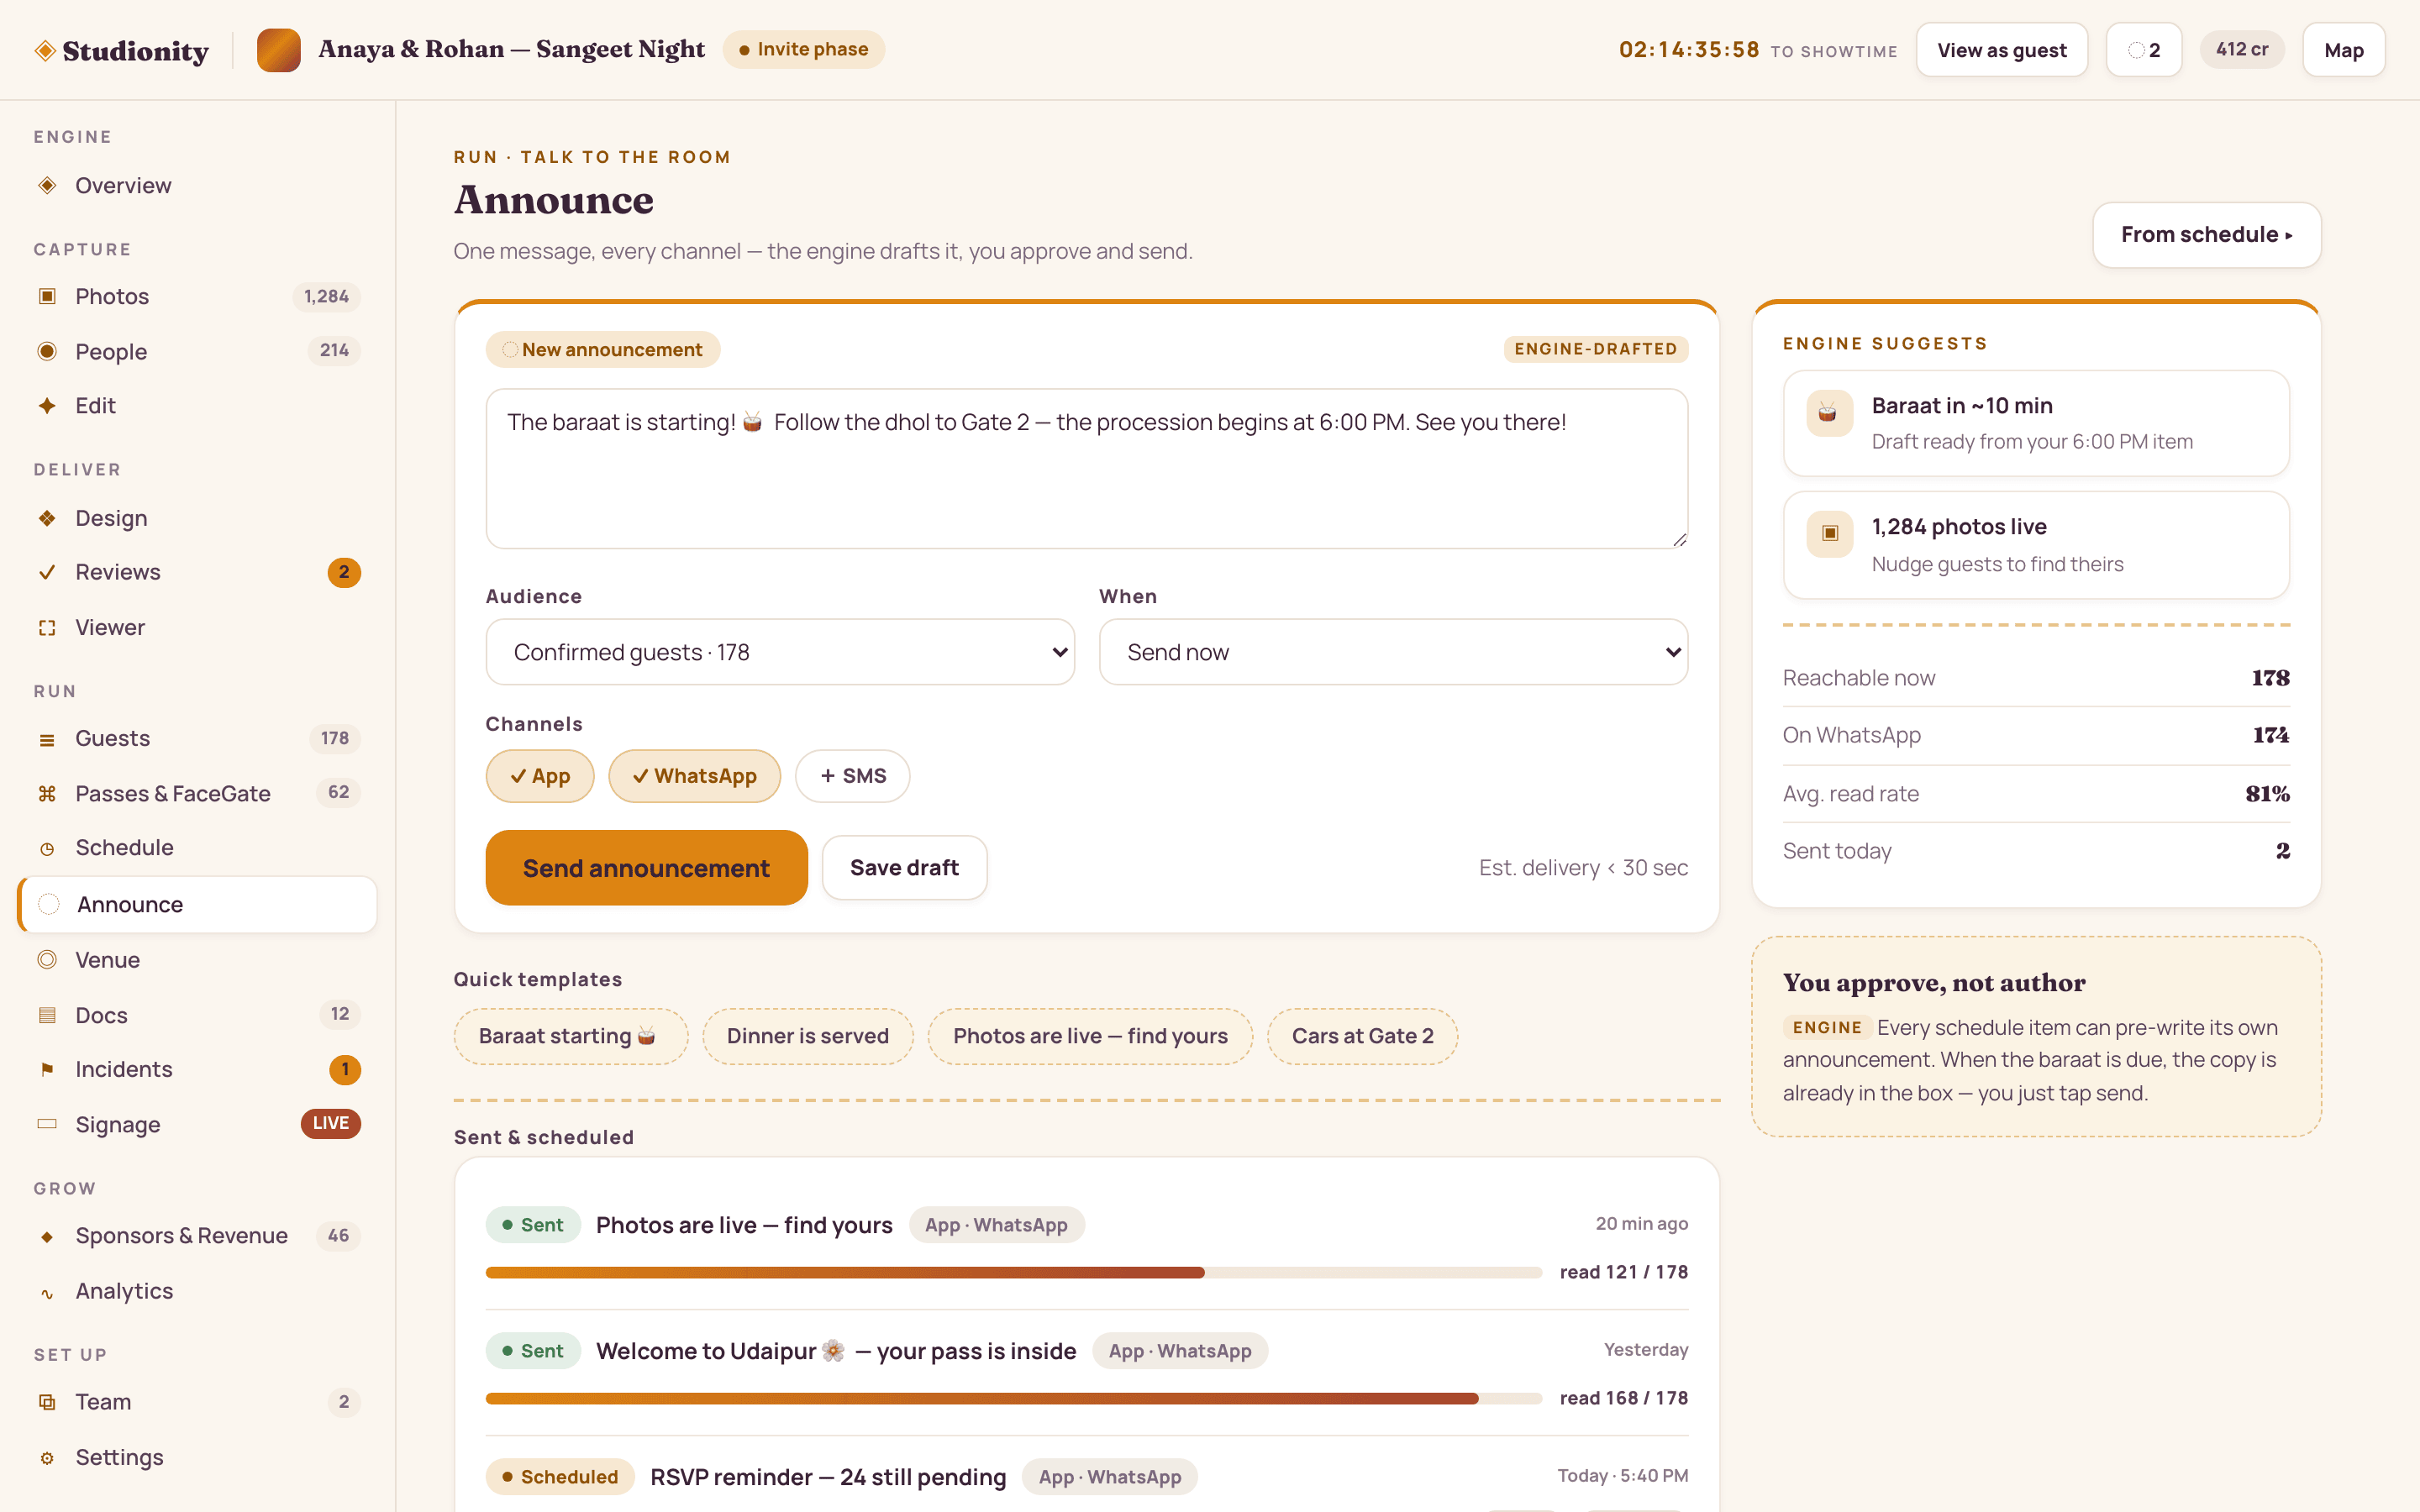Click the ENGINE-DRAFTED tag
2420x1512 pixels.
coord(1595,349)
